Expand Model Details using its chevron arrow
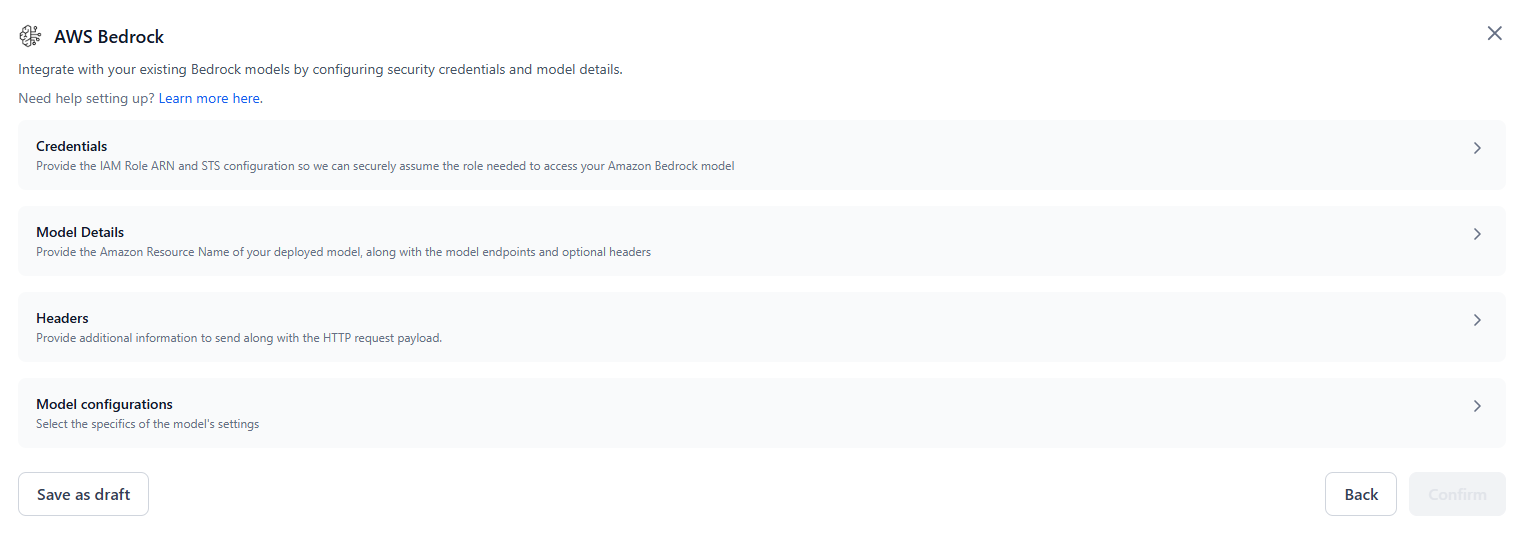 (x=1477, y=234)
